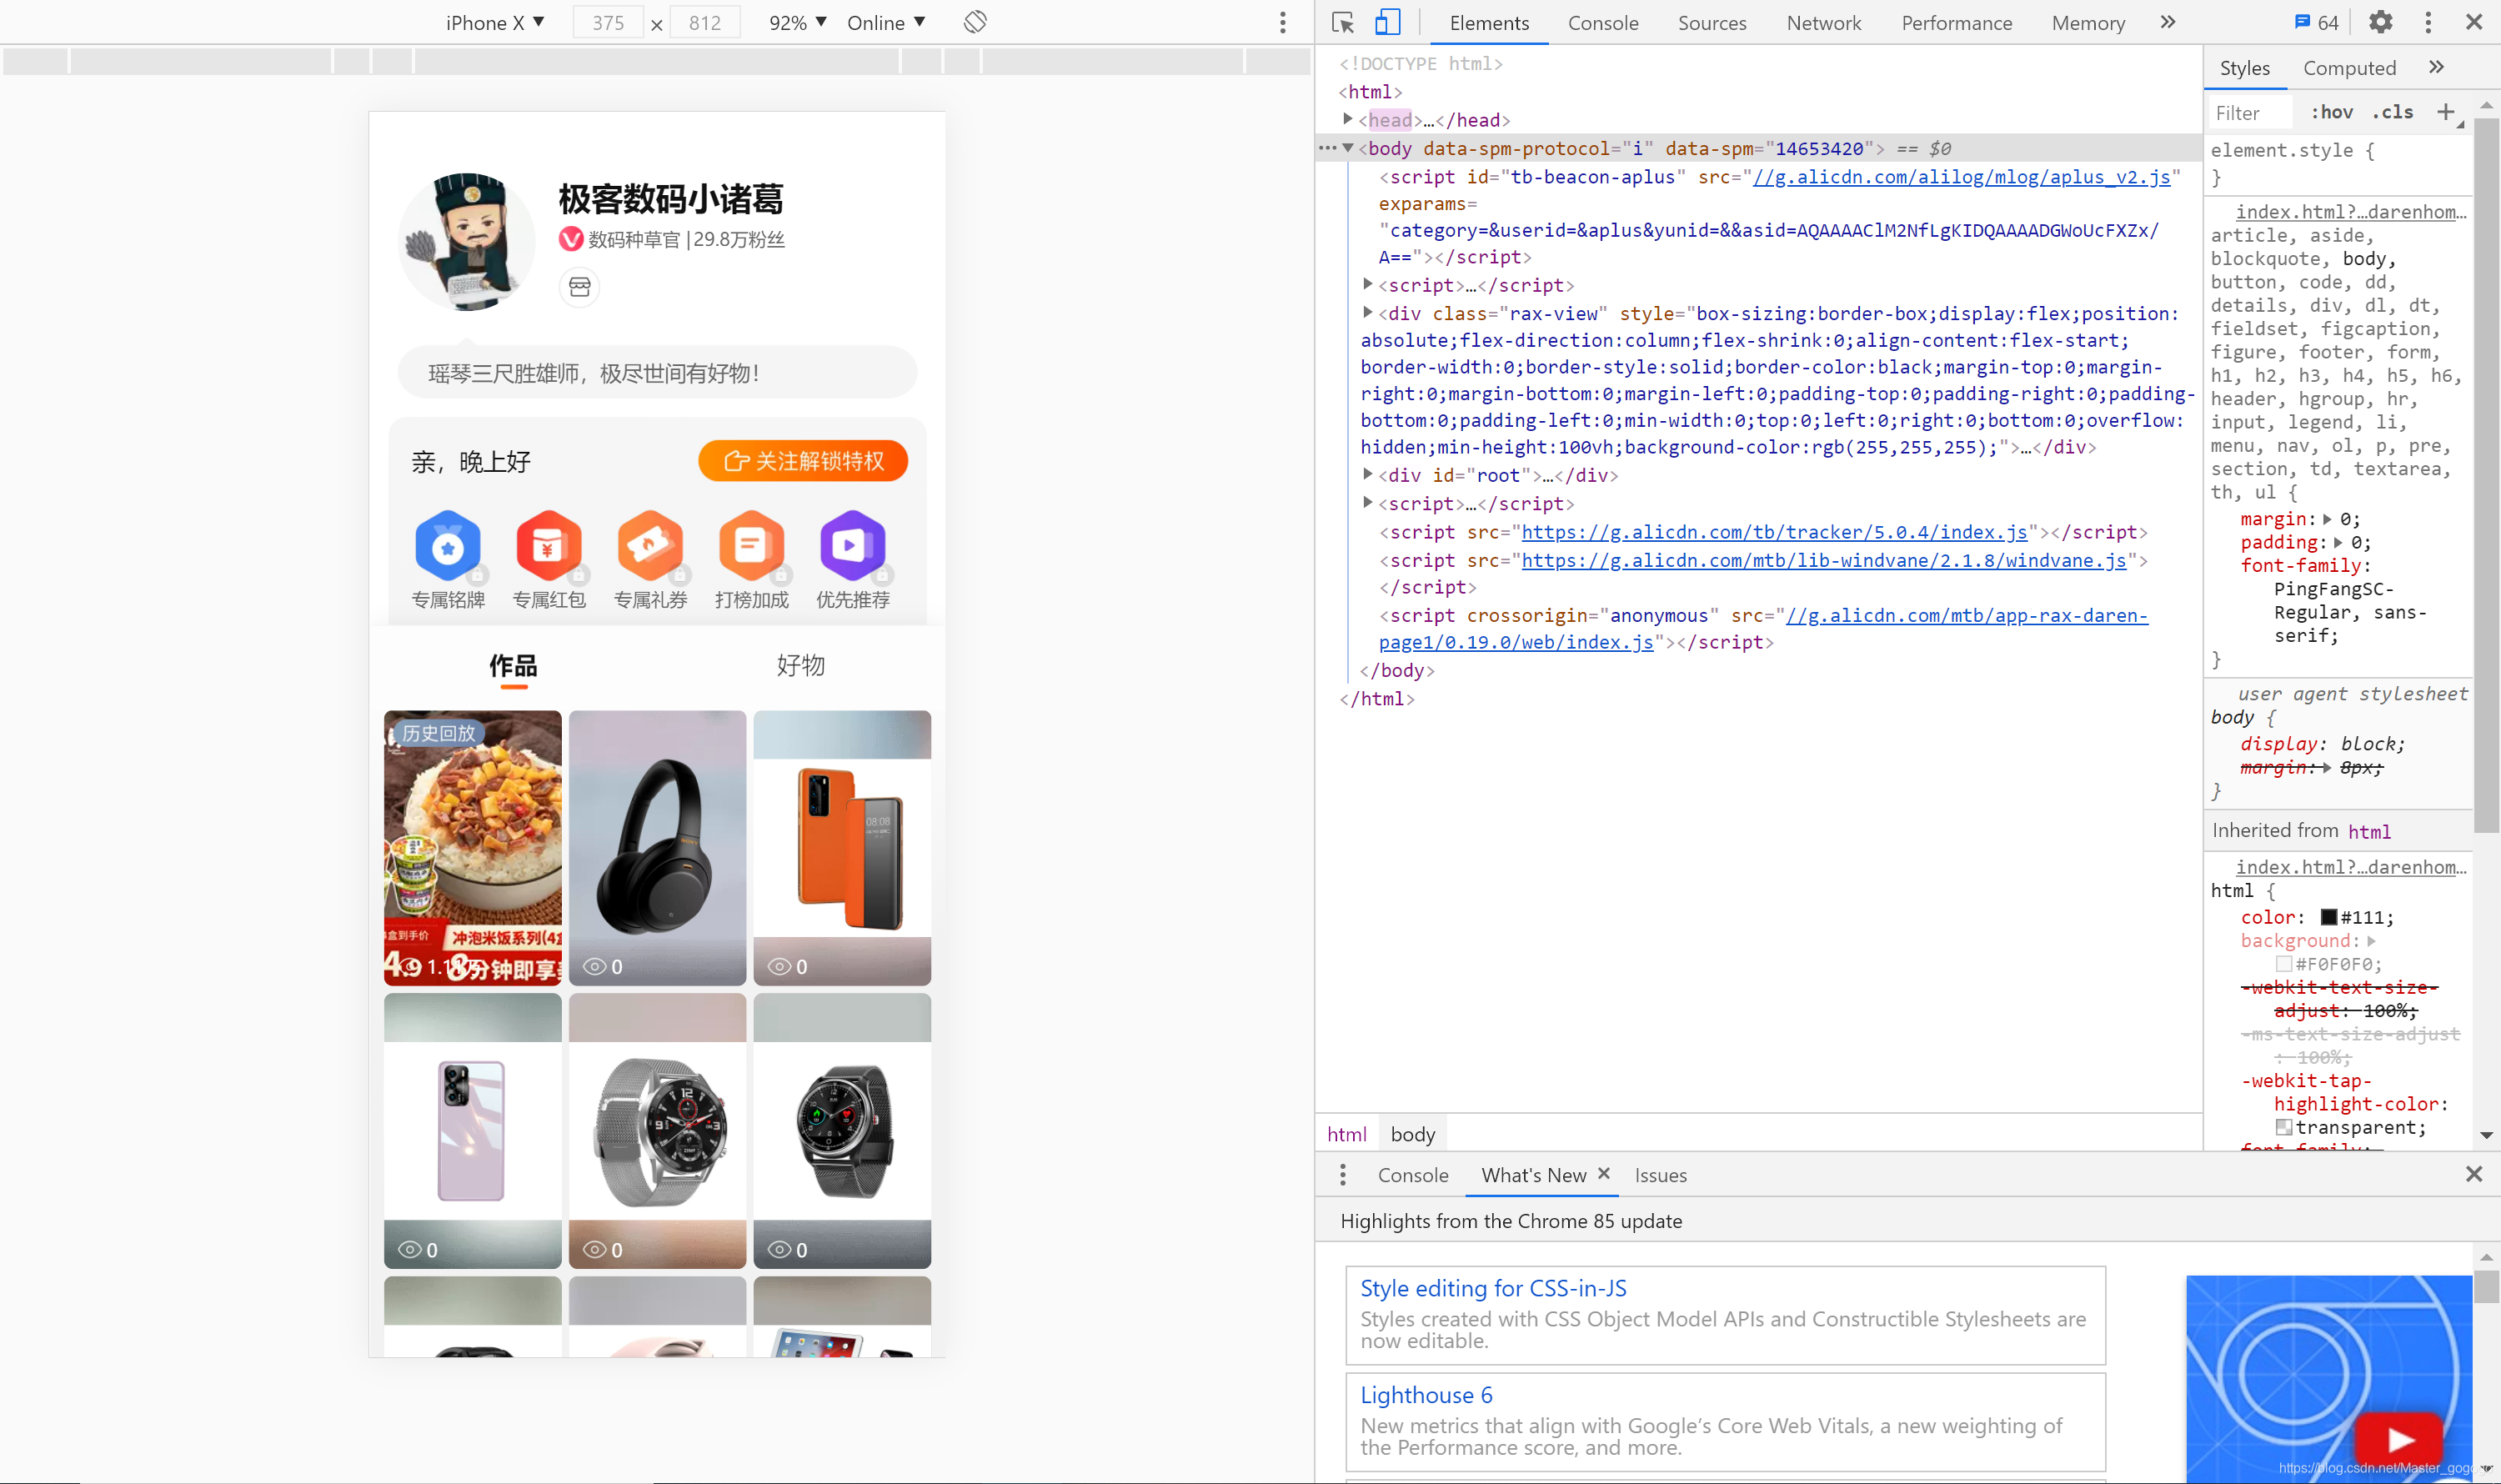Click the new style rule plus icon
The image size is (2501, 1484).
coord(2446,112)
